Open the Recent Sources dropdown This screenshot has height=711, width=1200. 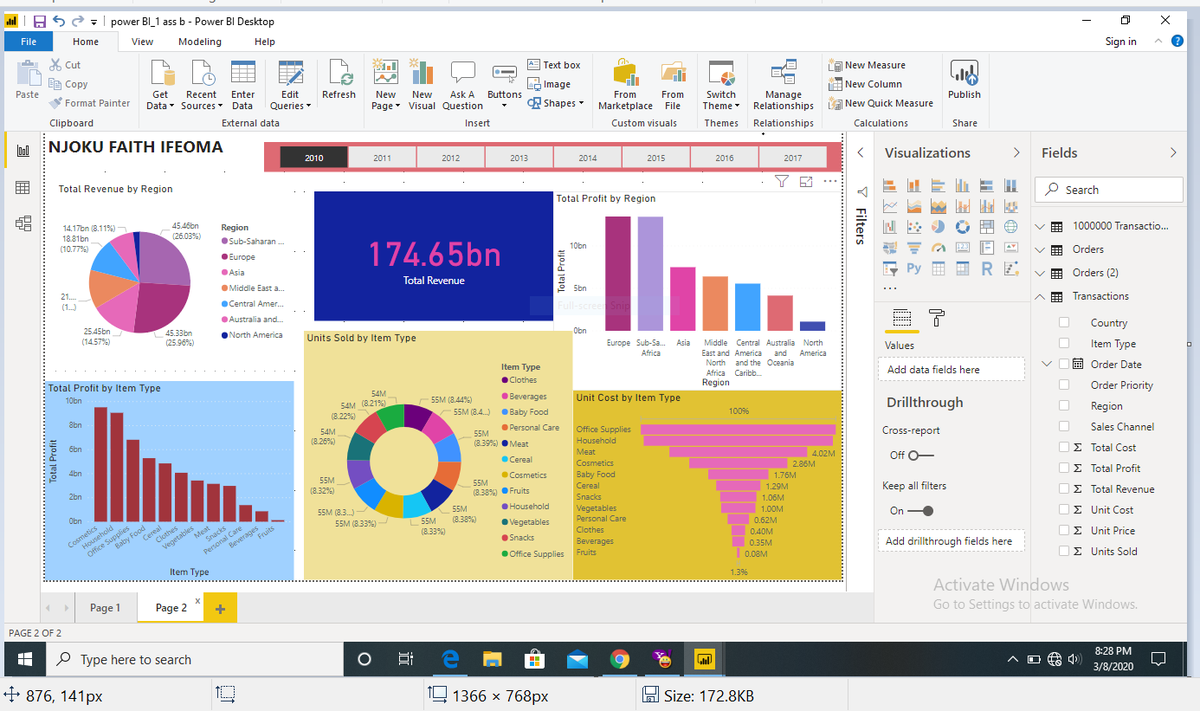[202, 84]
